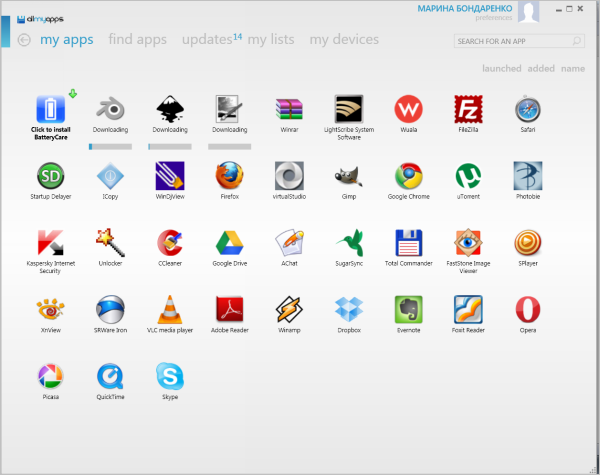
Task: Go back with the arrow button
Action: 24,40
